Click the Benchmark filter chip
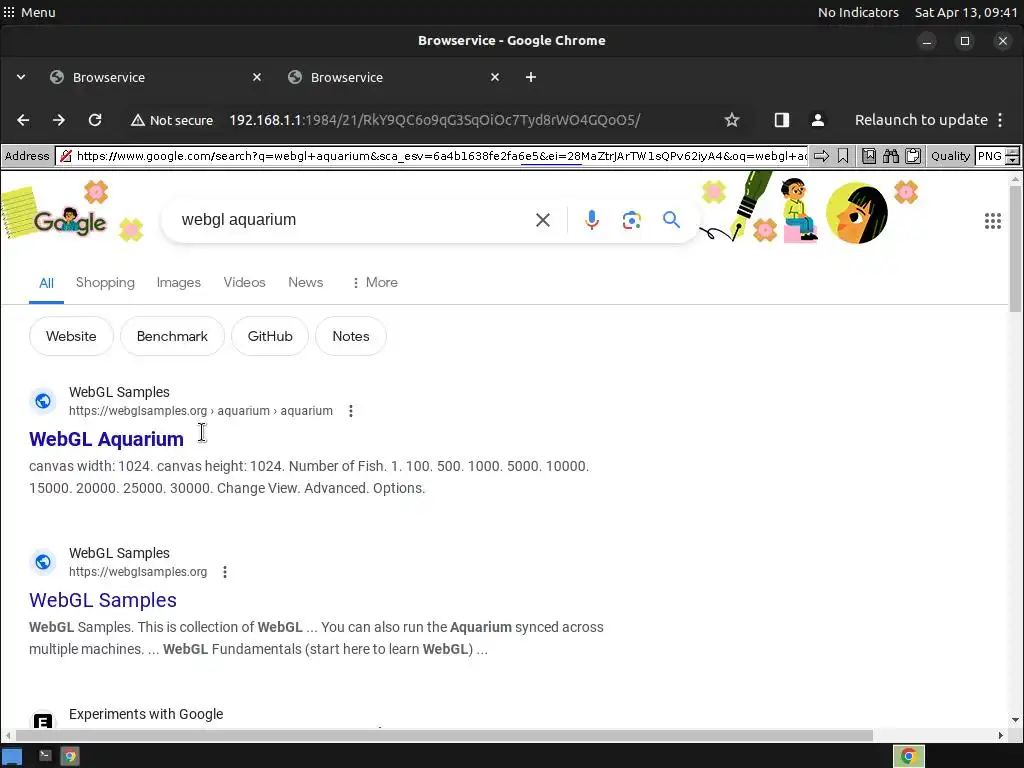 point(172,336)
